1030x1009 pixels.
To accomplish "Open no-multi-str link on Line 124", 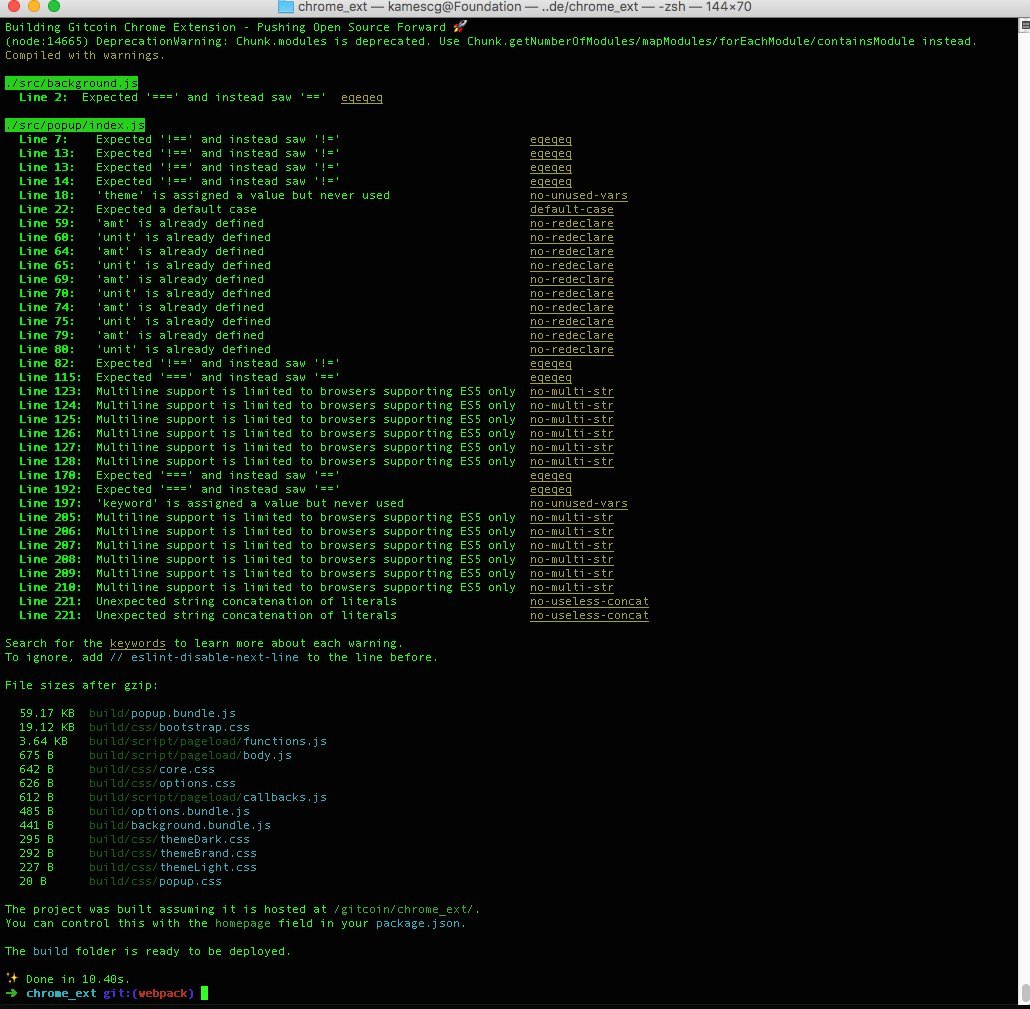I will [571, 405].
